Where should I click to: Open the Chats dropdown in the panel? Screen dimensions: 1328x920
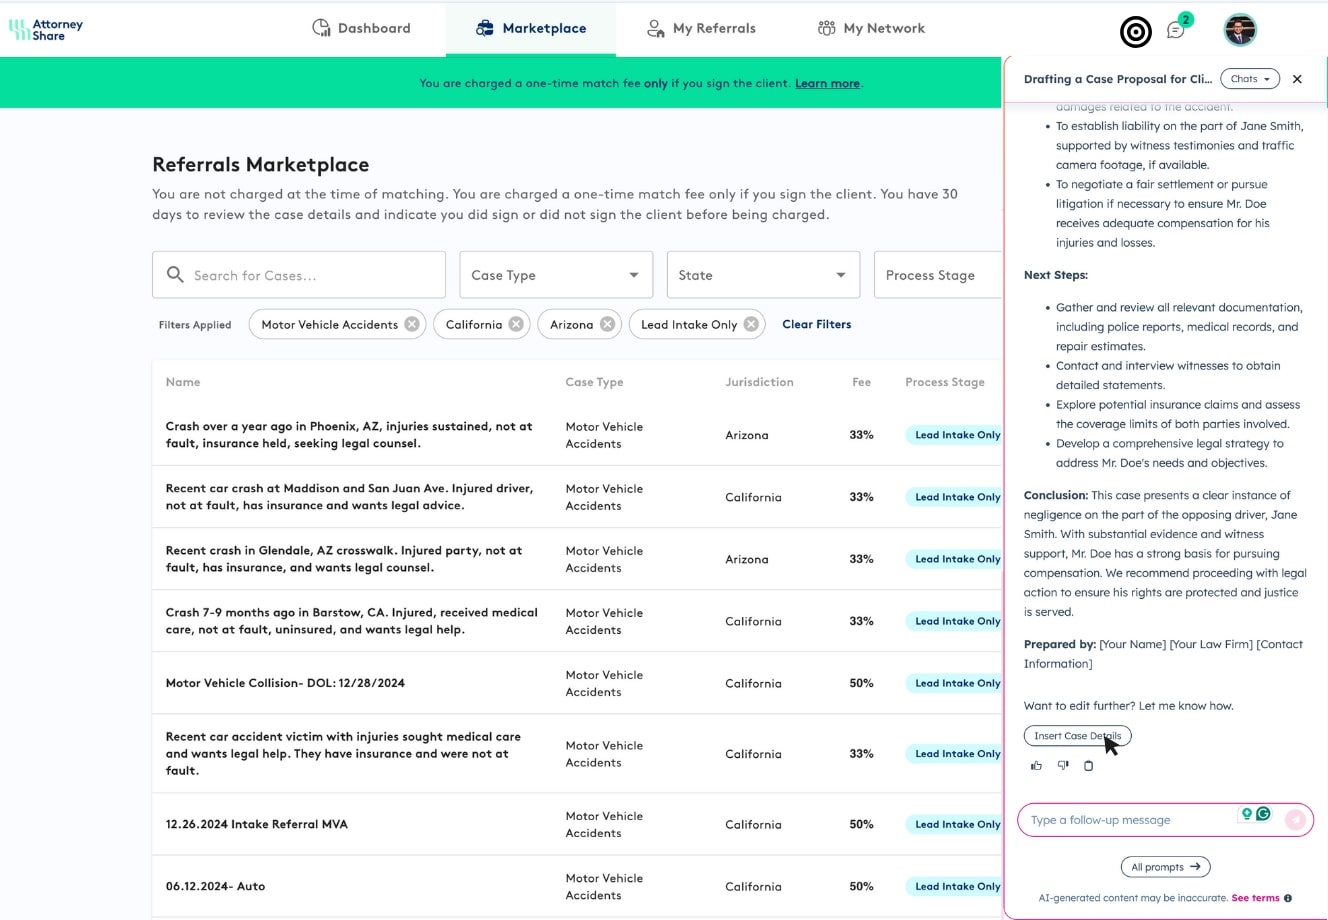click(x=1250, y=79)
